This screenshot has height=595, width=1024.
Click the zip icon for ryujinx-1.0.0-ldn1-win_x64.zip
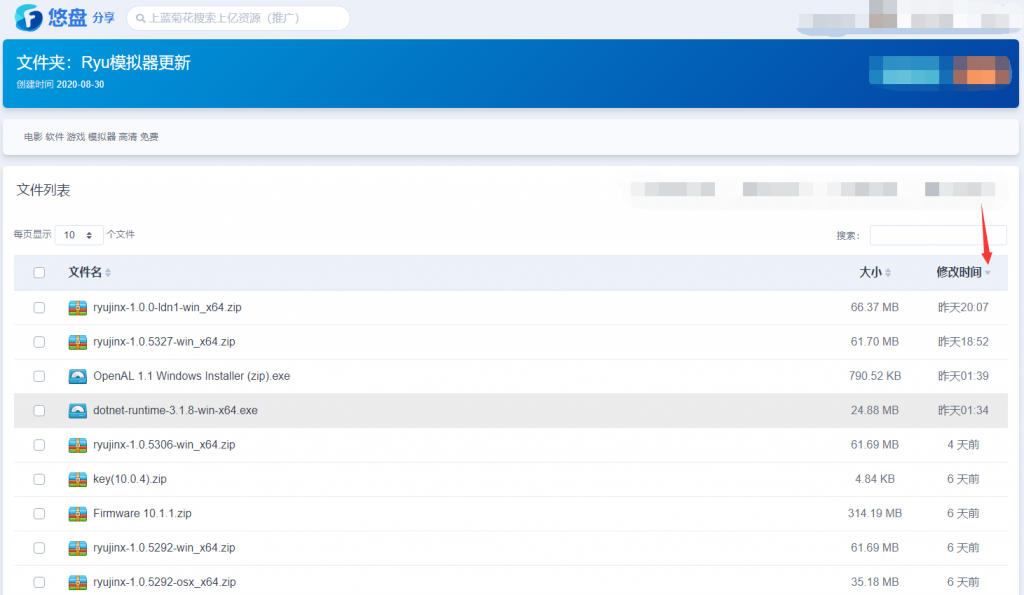tap(78, 308)
